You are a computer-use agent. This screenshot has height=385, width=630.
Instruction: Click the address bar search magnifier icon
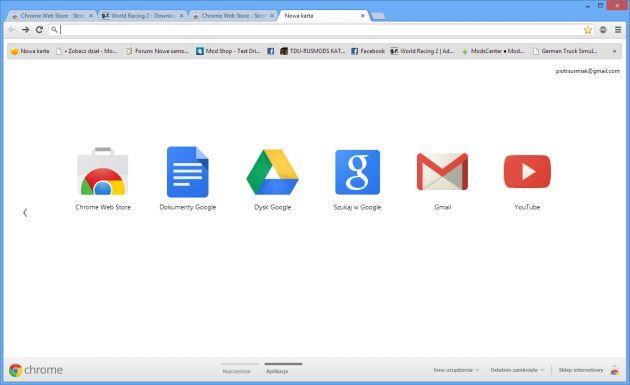pyautogui.click(x=54, y=29)
